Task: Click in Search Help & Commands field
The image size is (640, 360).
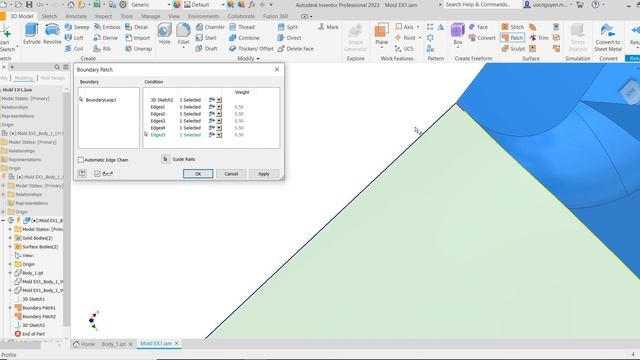Action: point(478,5)
